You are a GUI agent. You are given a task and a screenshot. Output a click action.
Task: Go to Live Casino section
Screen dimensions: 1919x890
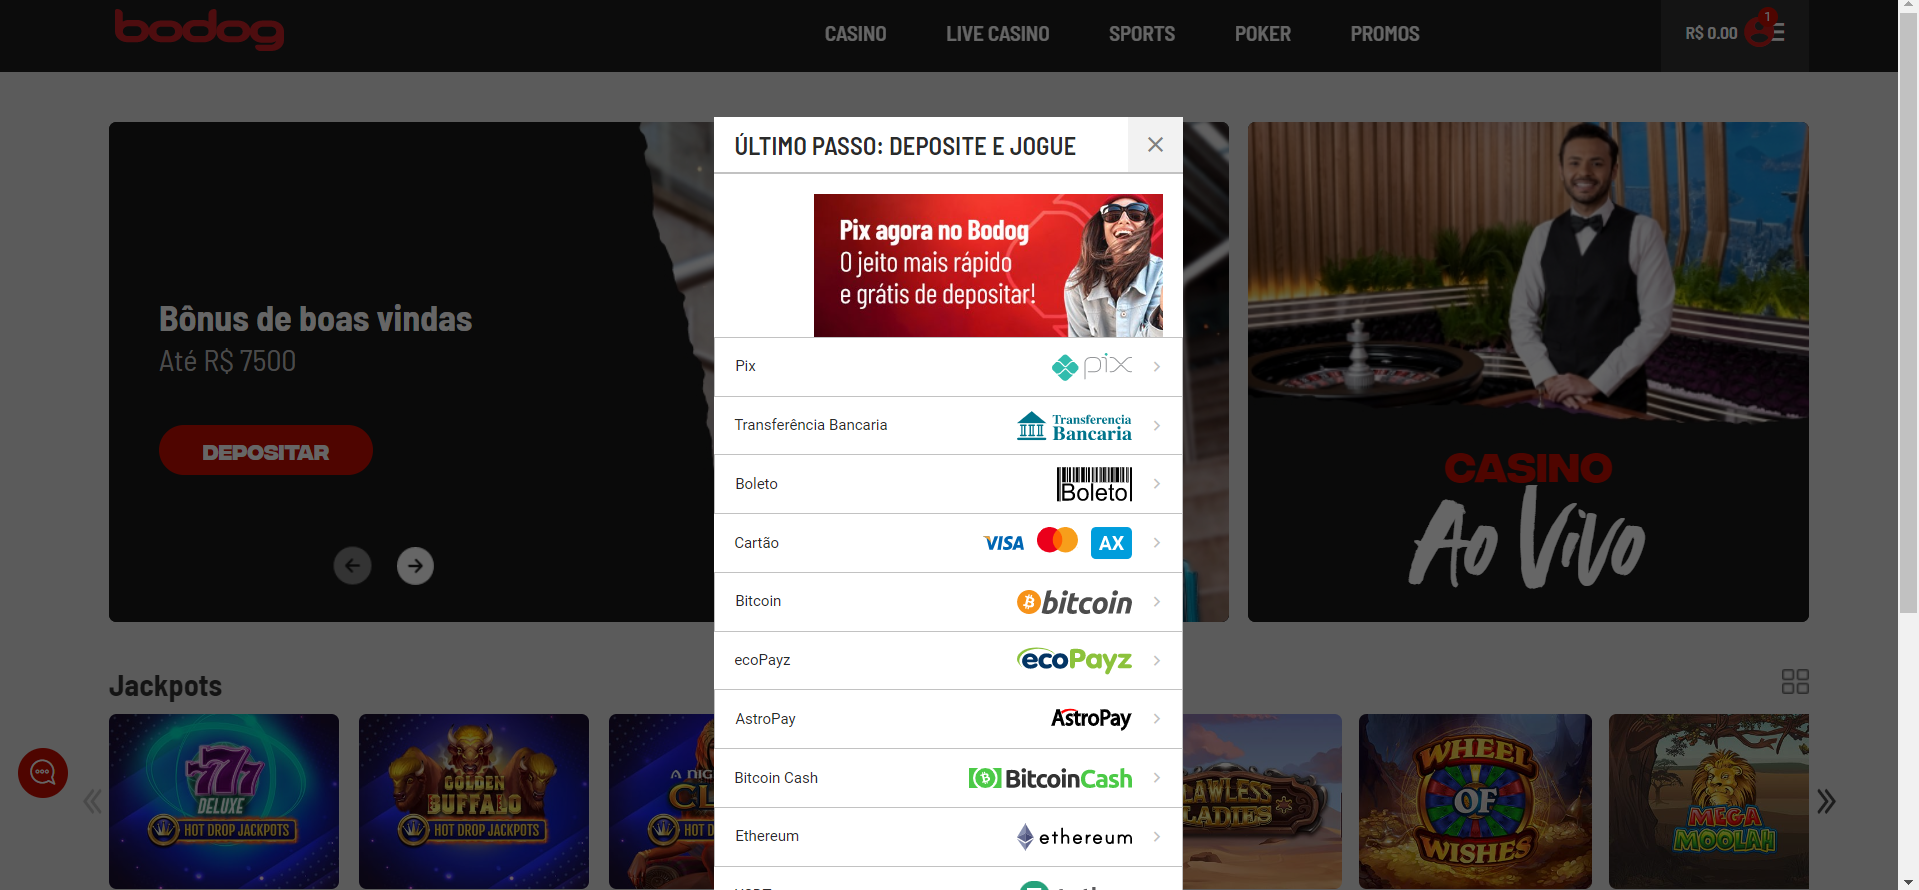tap(997, 34)
